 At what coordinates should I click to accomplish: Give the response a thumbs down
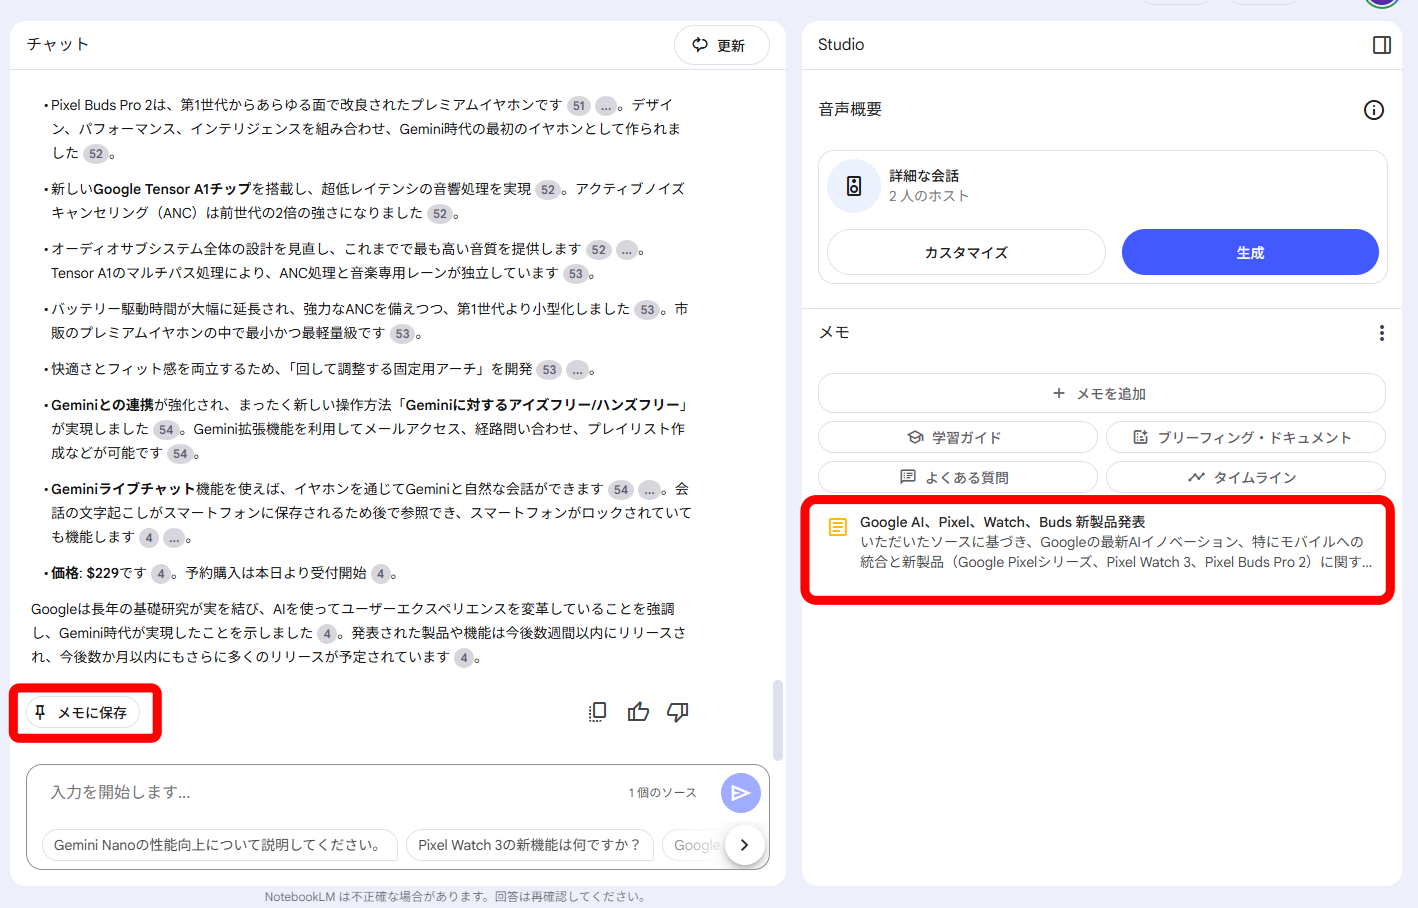[x=678, y=712]
